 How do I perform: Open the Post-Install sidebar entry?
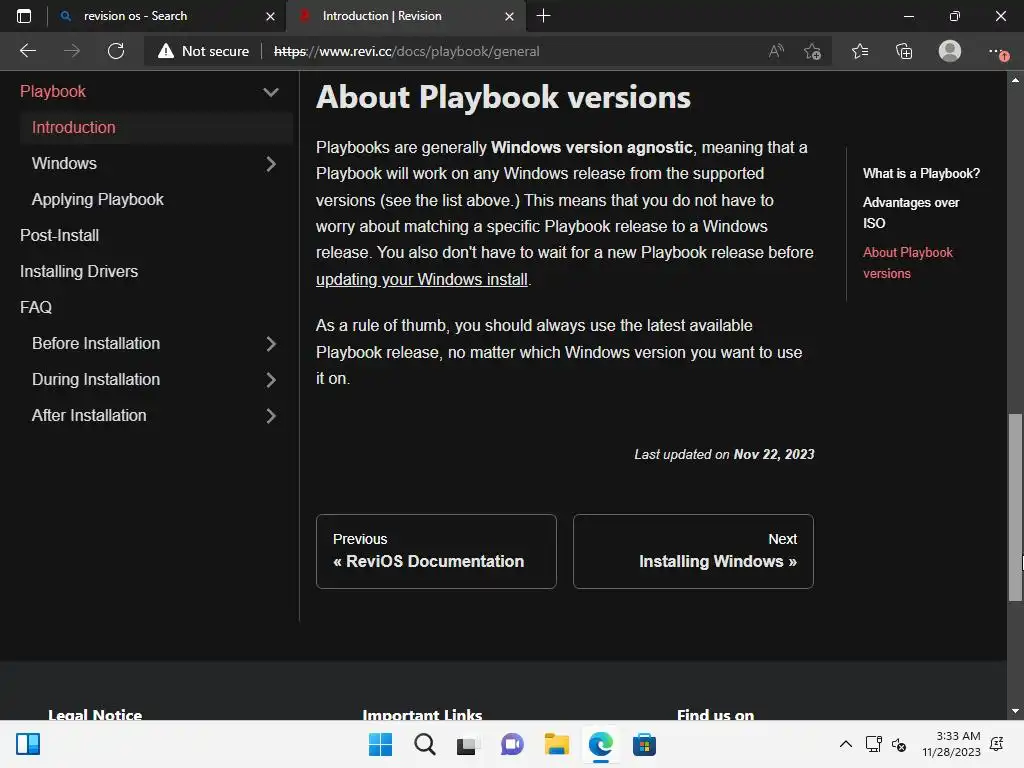pos(59,235)
